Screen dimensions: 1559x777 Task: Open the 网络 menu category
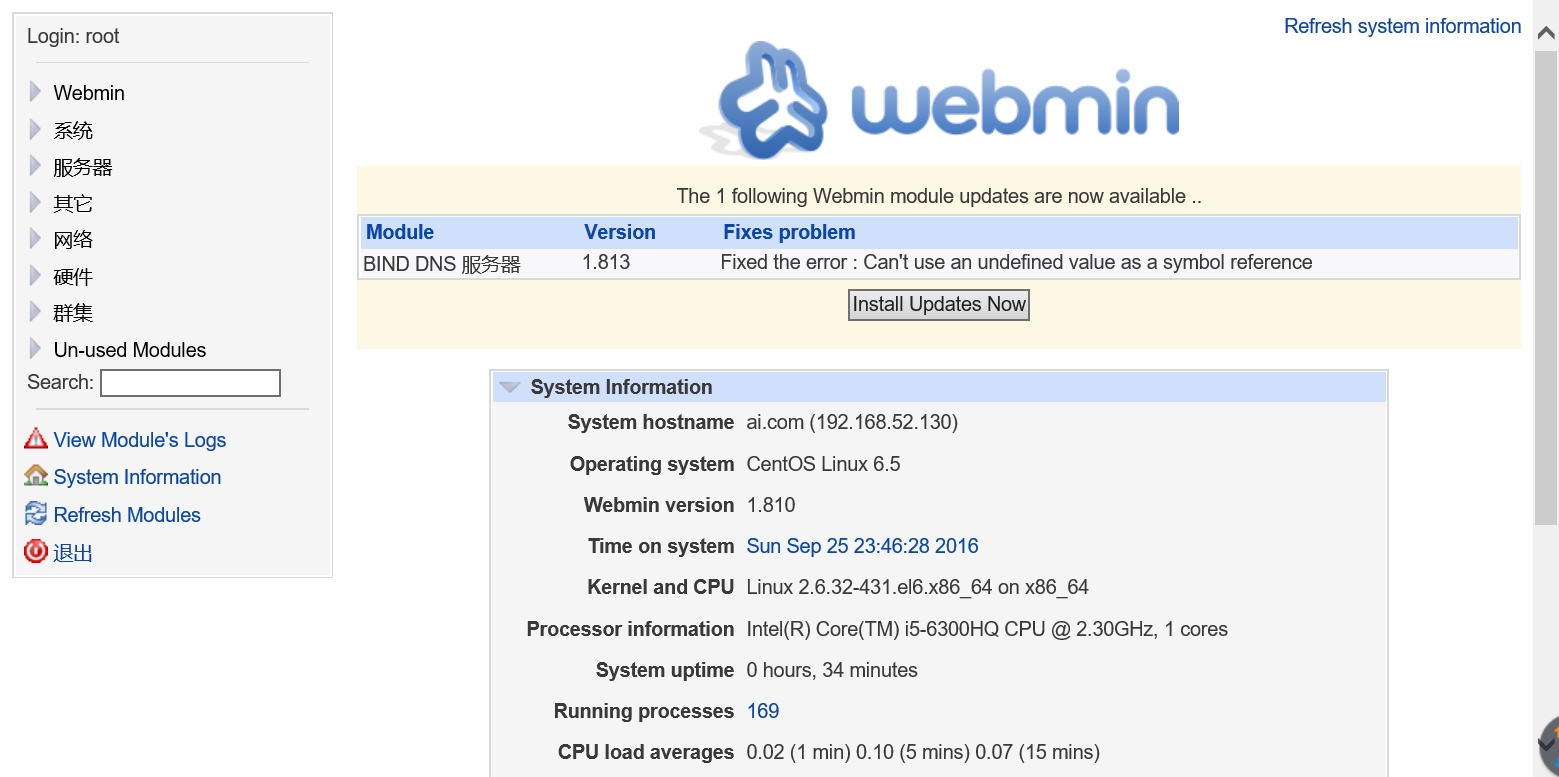click(x=73, y=240)
